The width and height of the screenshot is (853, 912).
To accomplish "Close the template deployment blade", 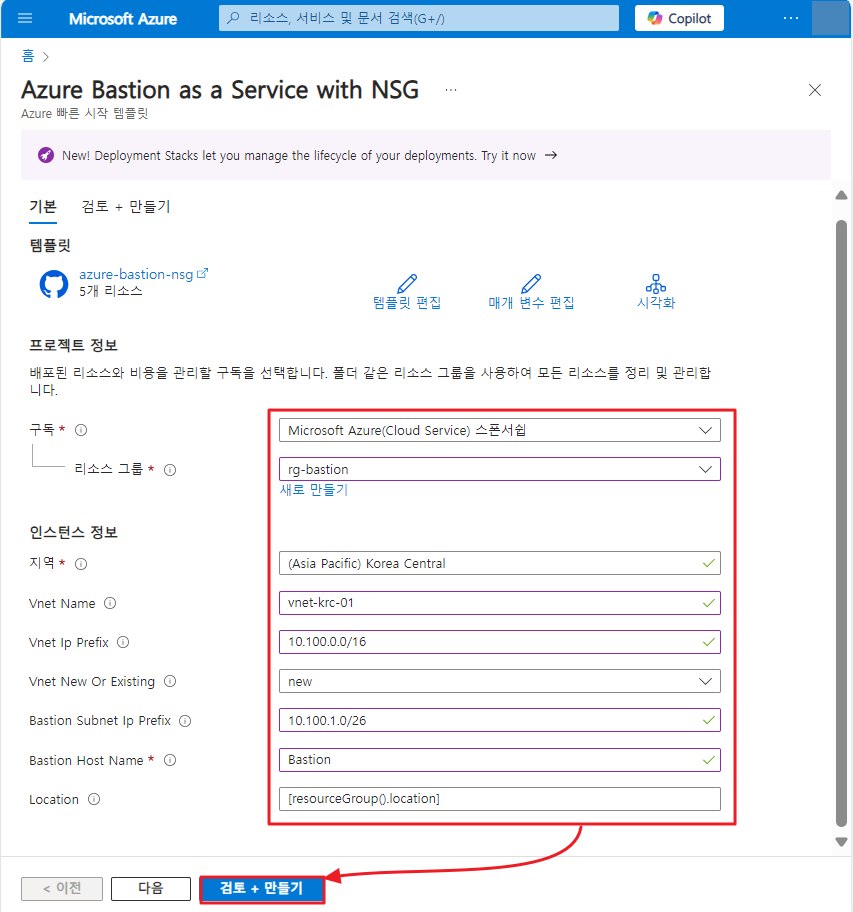I will coord(815,90).
